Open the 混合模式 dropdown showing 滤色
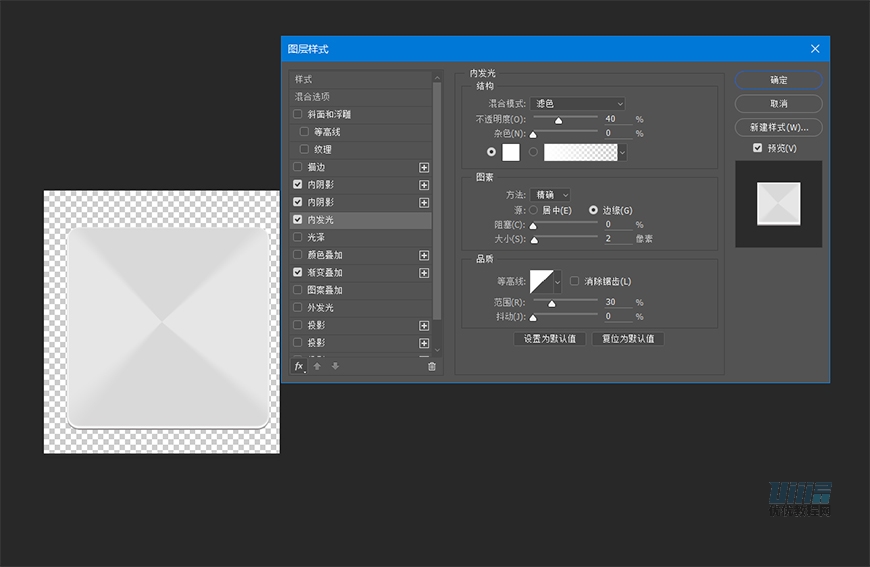Screen dimensions: 870x567 point(578,103)
